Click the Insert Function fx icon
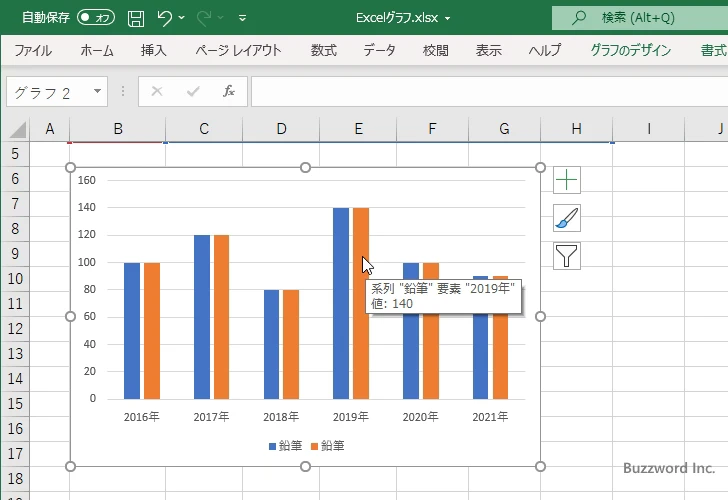 tap(229, 91)
